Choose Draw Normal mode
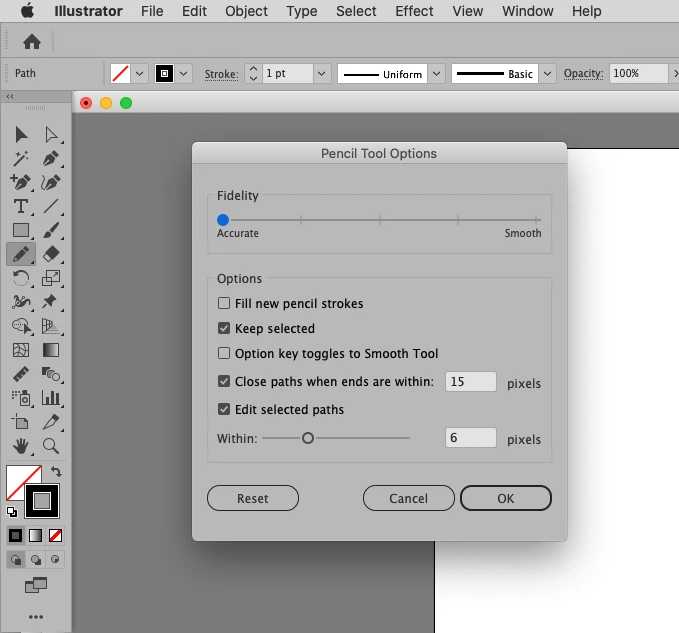This screenshot has width=679, height=633. click(x=16, y=559)
